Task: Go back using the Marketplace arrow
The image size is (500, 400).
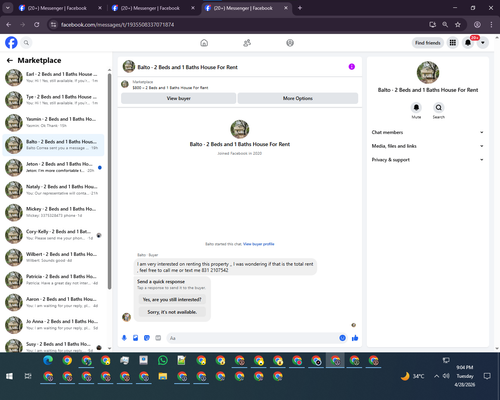Action: [10, 60]
